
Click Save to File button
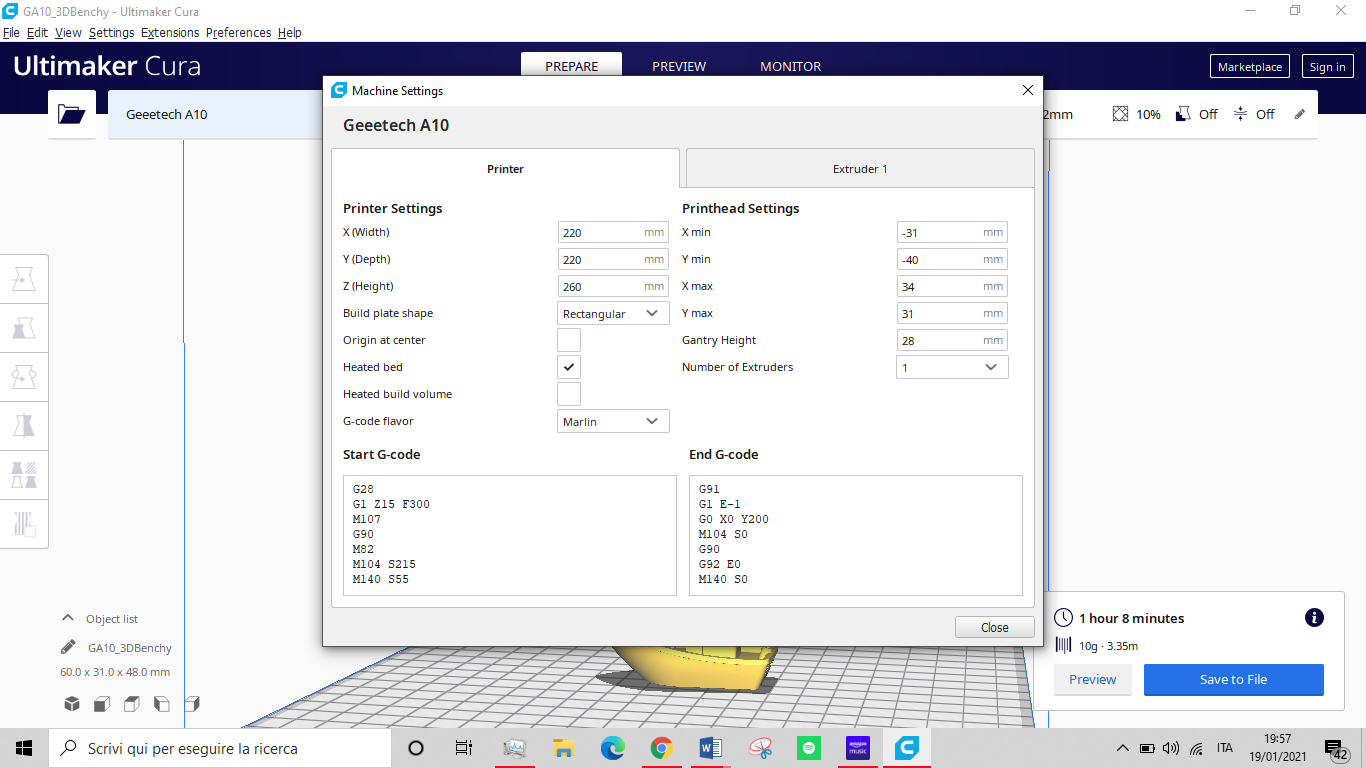[x=1233, y=679]
